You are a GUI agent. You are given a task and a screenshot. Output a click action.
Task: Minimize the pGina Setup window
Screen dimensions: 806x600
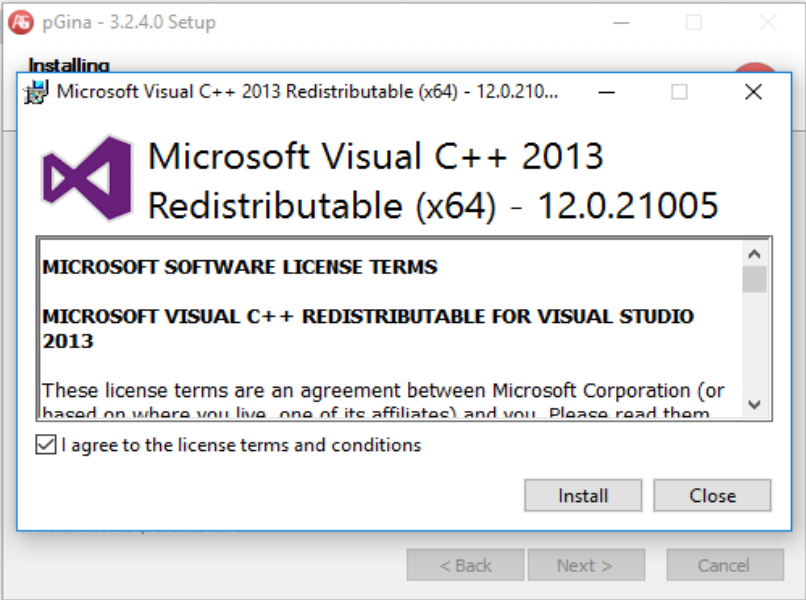[x=620, y=22]
